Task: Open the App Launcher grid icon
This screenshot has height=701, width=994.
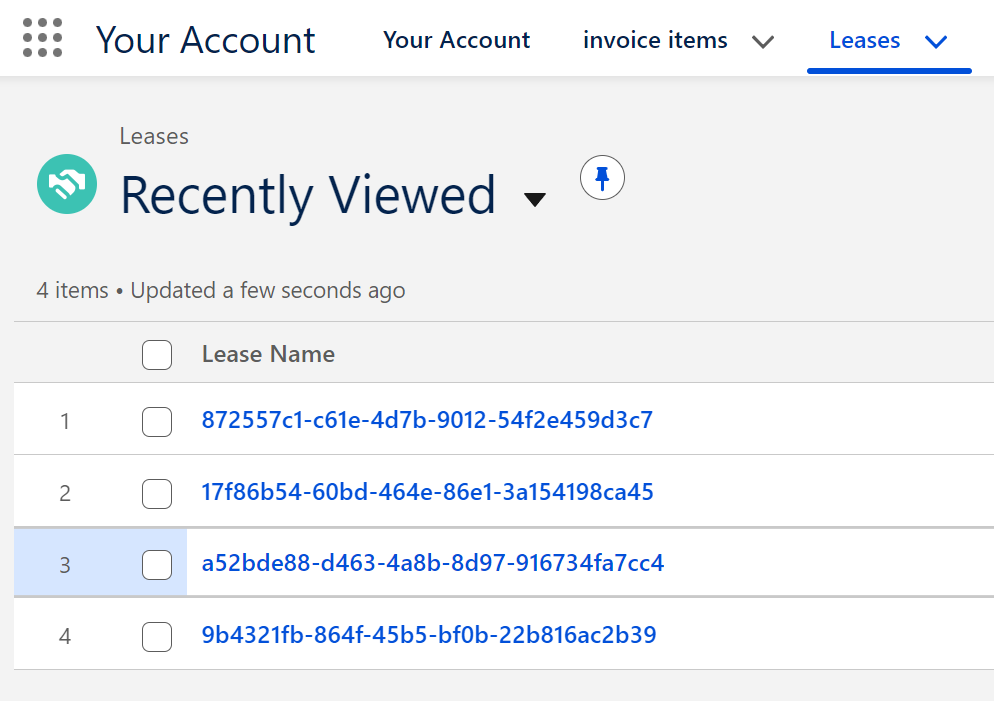Action: [42, 38]
